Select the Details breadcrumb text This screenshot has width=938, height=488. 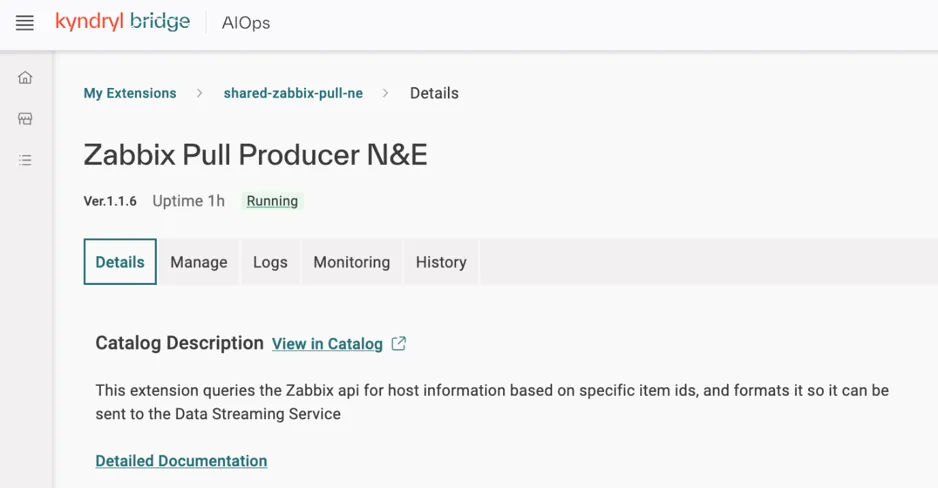[434, 93]
